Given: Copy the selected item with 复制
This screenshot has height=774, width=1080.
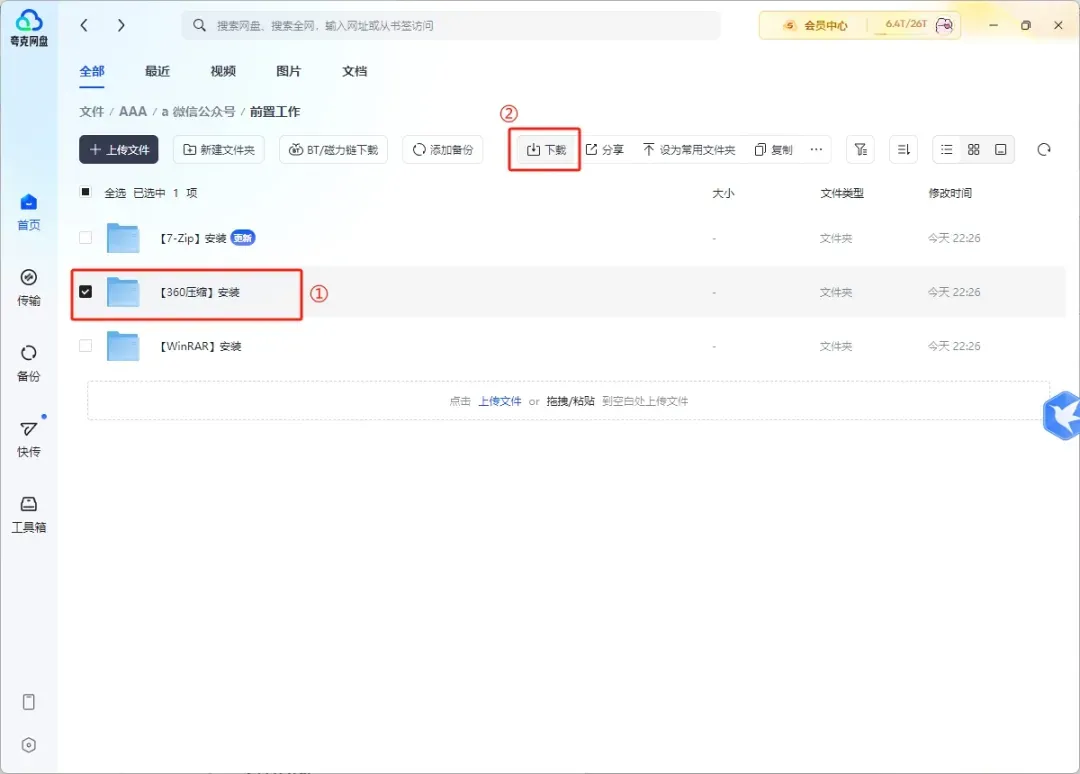Looking at the screenshot, I should click(x=773, y=149).
